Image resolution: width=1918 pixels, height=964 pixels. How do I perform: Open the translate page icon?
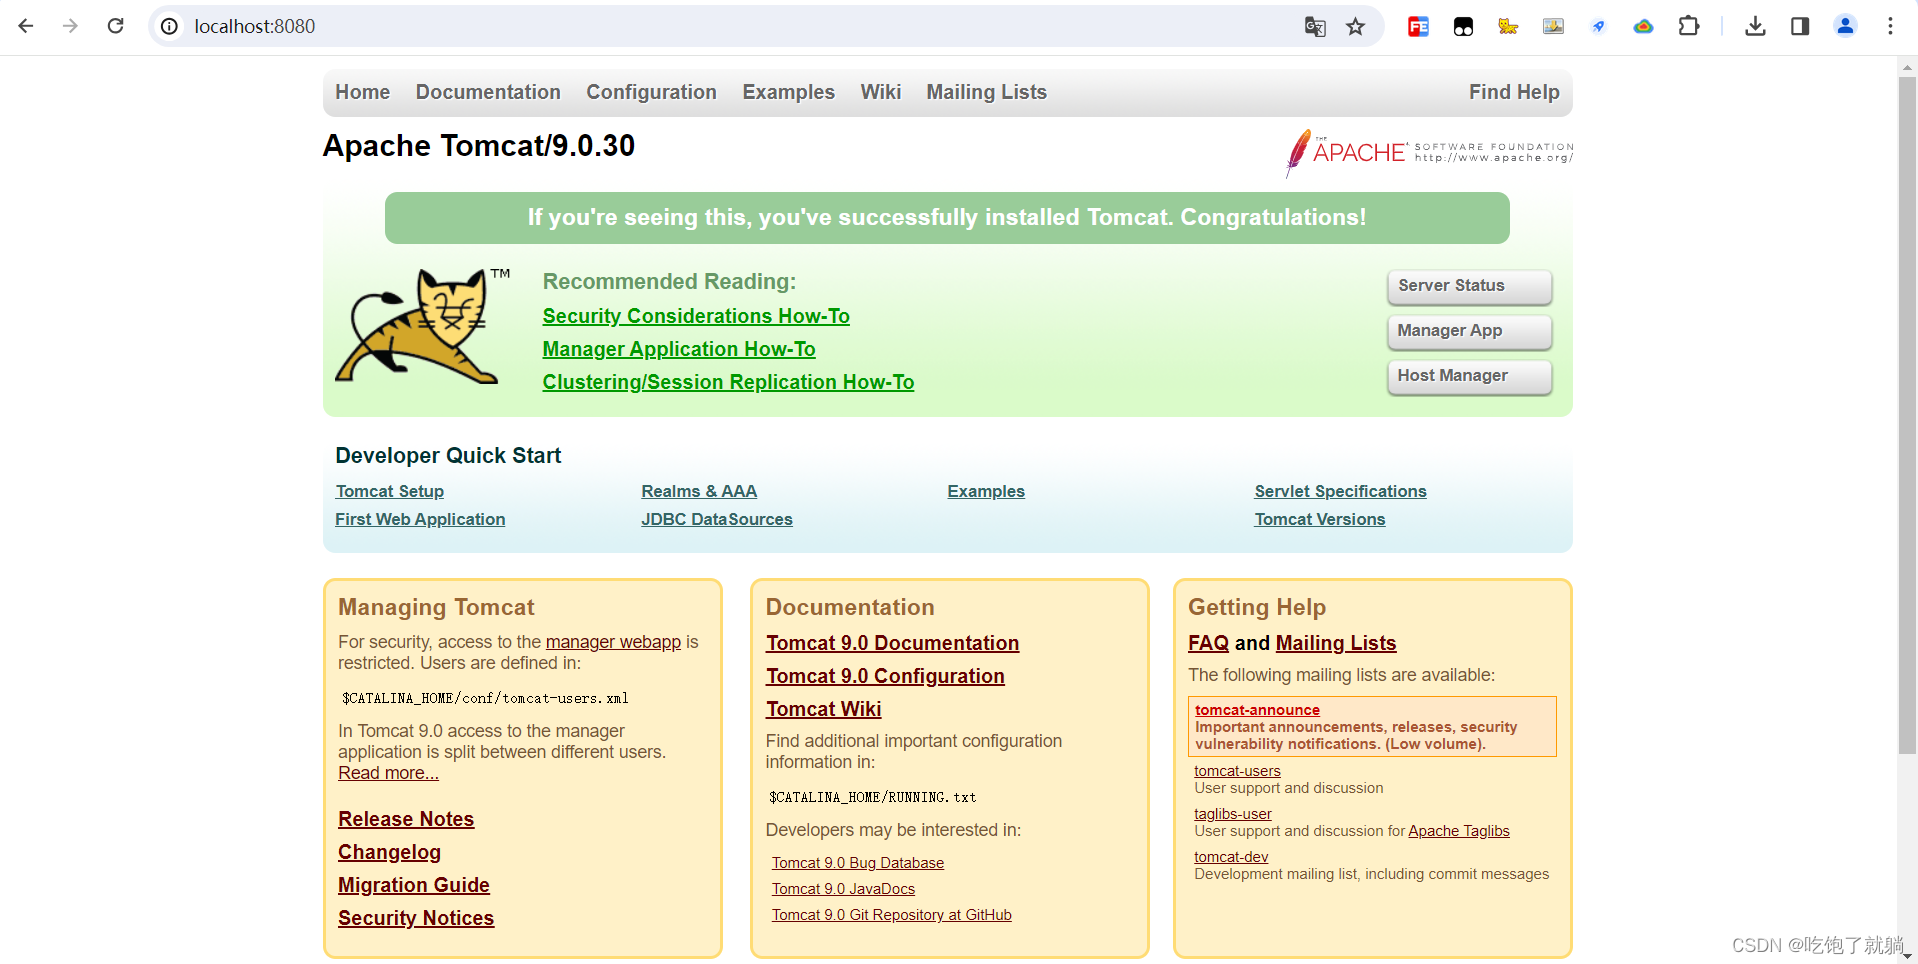1315,26
